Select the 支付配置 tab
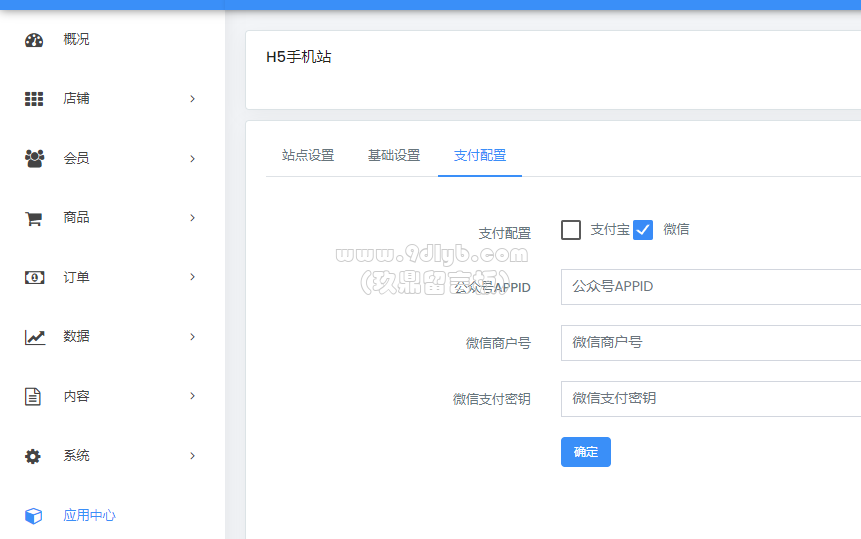 point(480,155)
